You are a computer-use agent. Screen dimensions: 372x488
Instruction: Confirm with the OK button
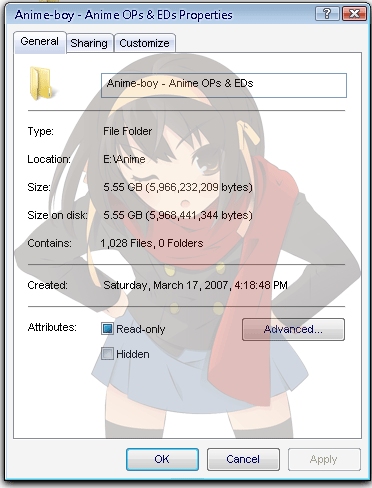pyautogui.click(x=162, y=459)
